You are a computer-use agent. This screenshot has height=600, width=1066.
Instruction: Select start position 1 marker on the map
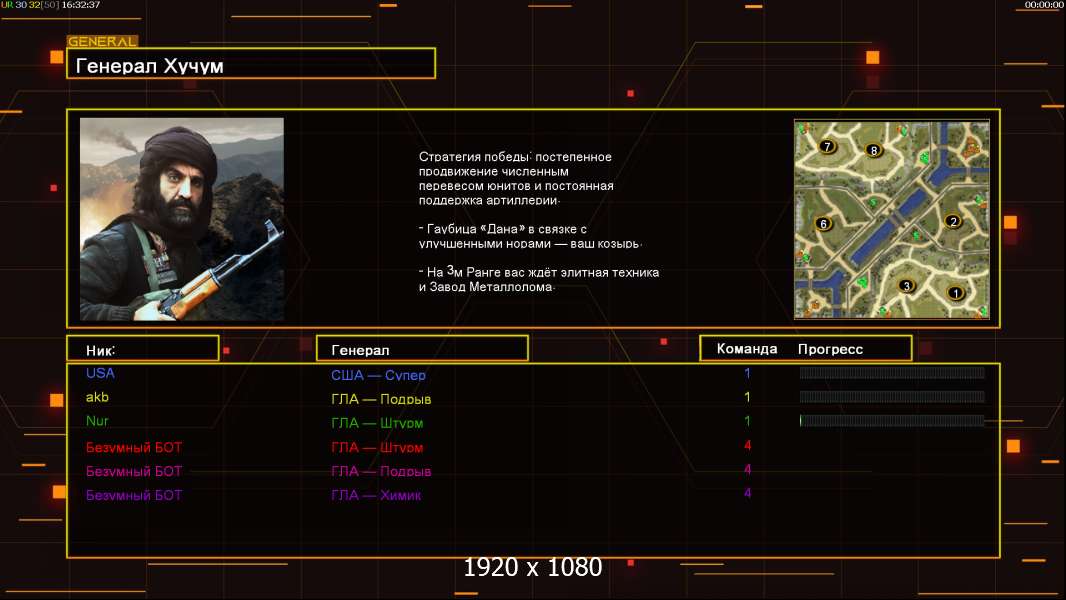click(x=955, y=293)
